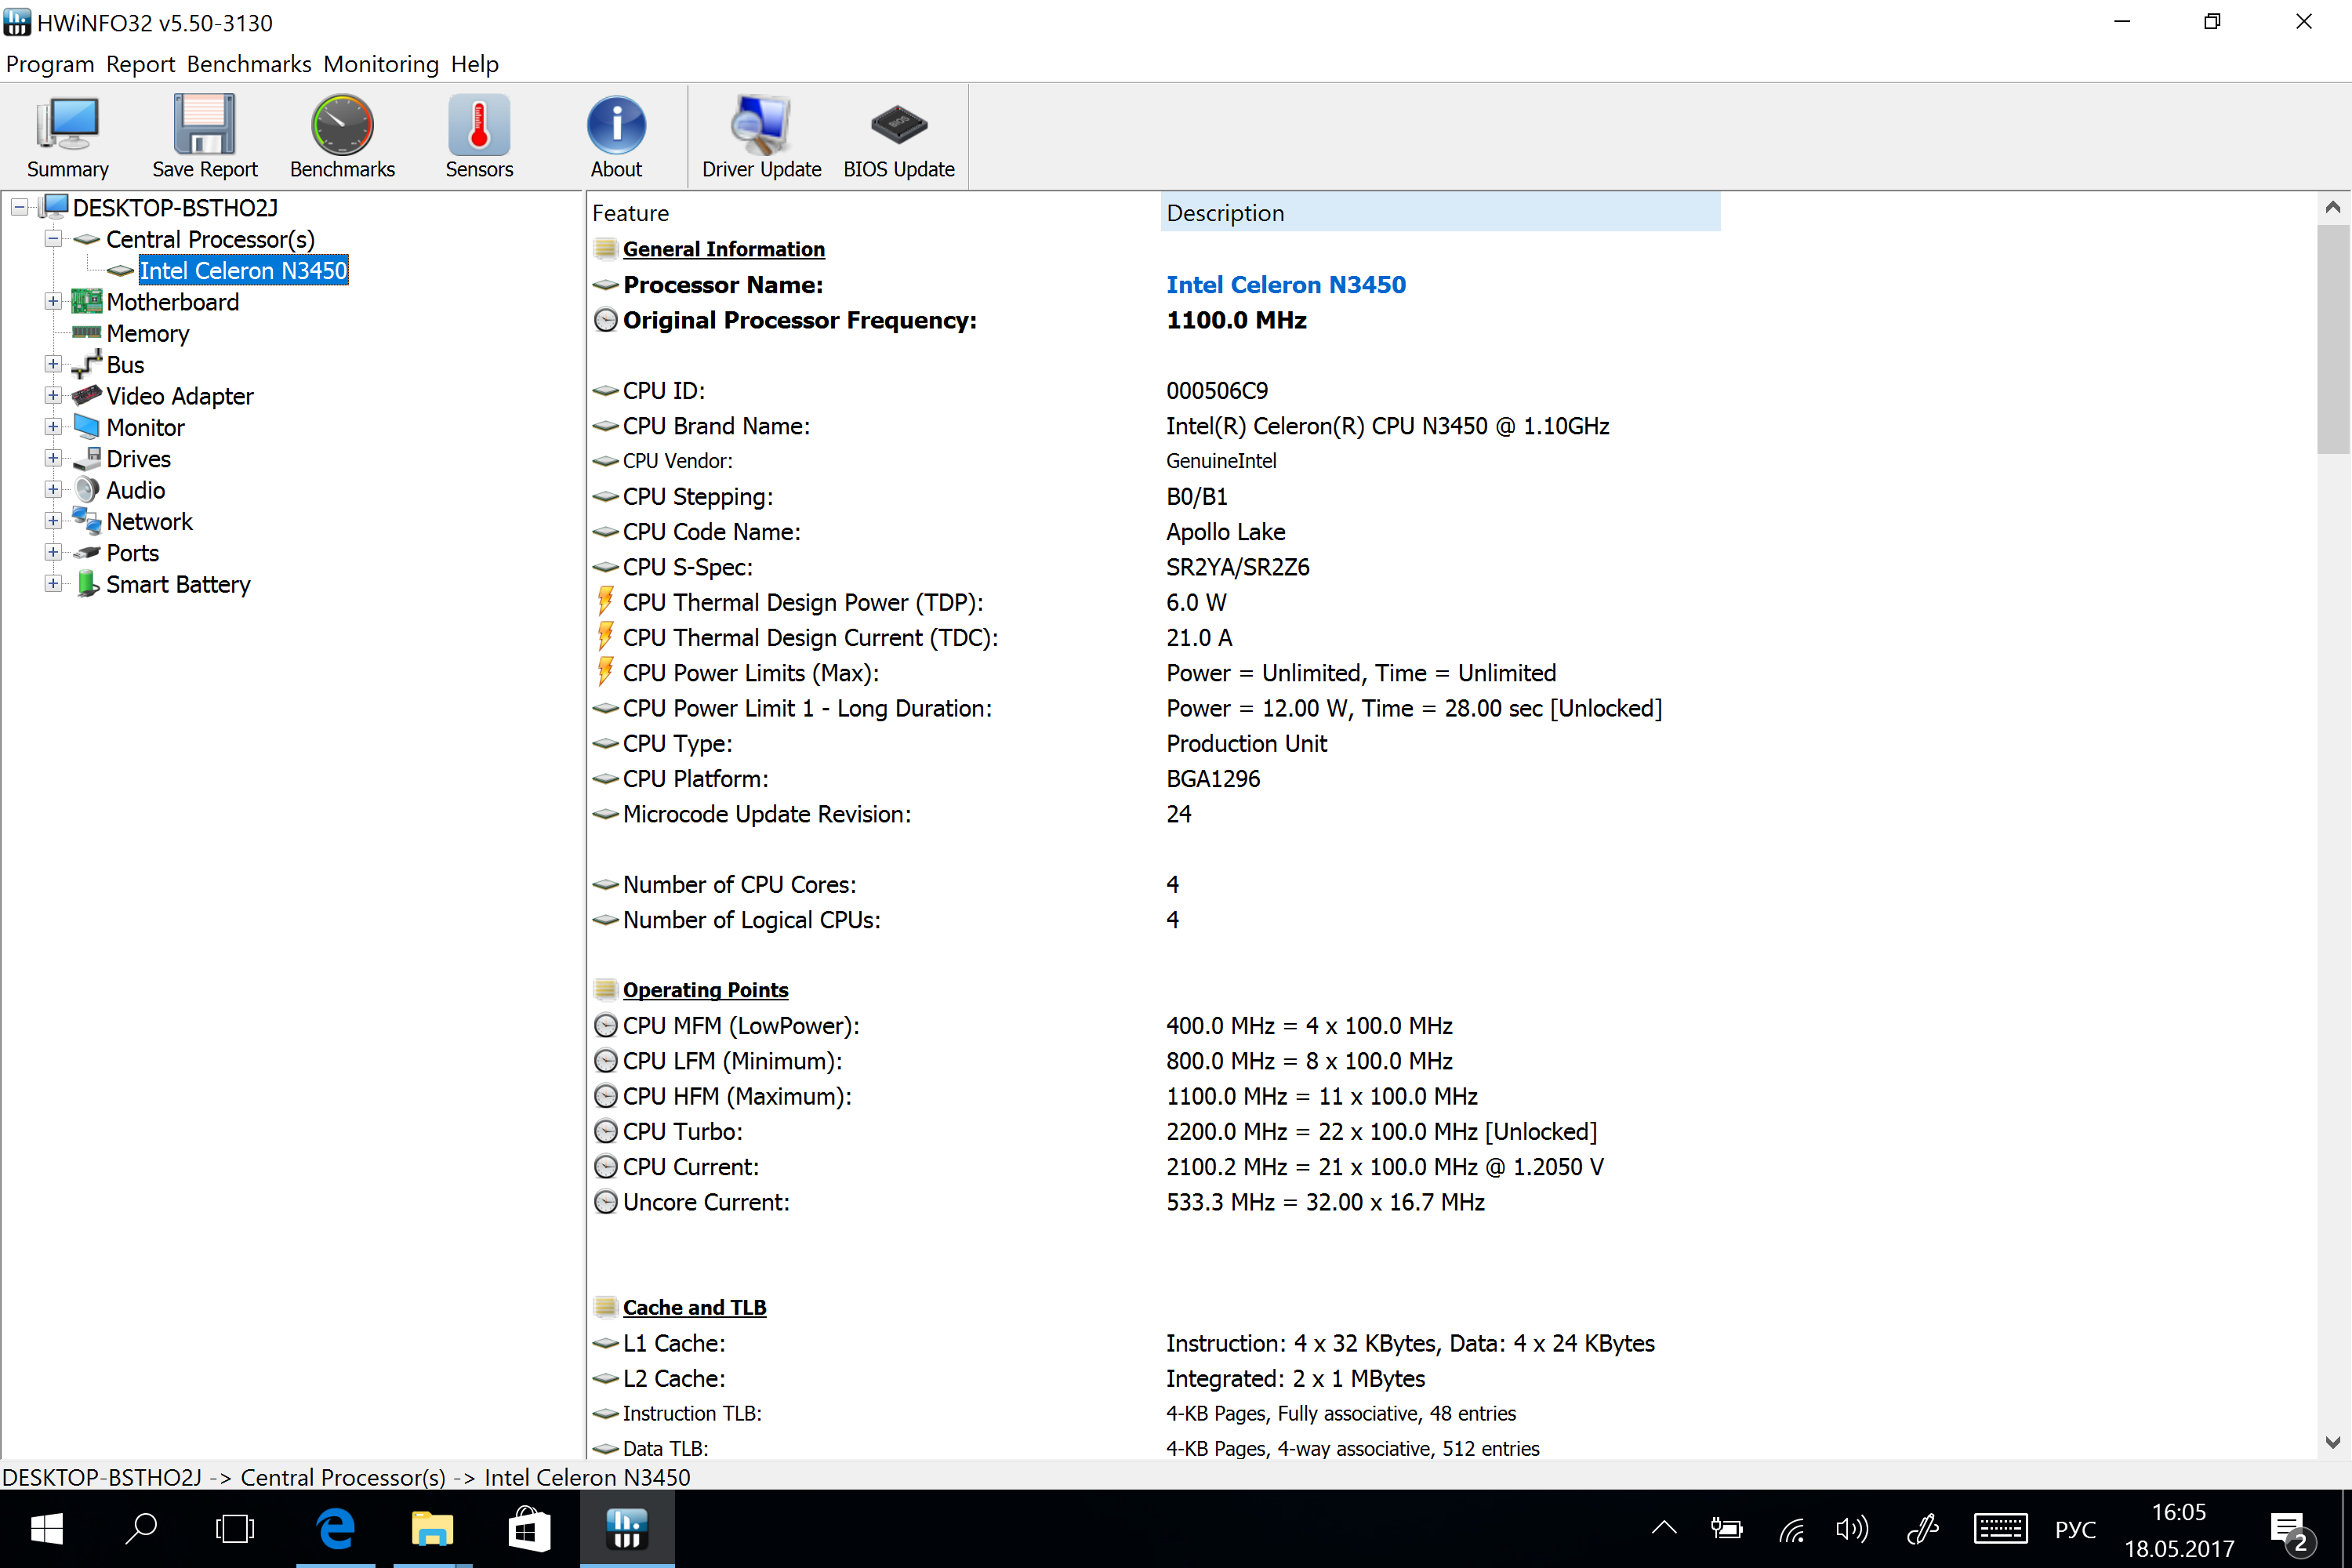The width and height of the screenshot is (2352, 1568).
Task: Expand the Video Adapter node
Action: coord(53,395)
